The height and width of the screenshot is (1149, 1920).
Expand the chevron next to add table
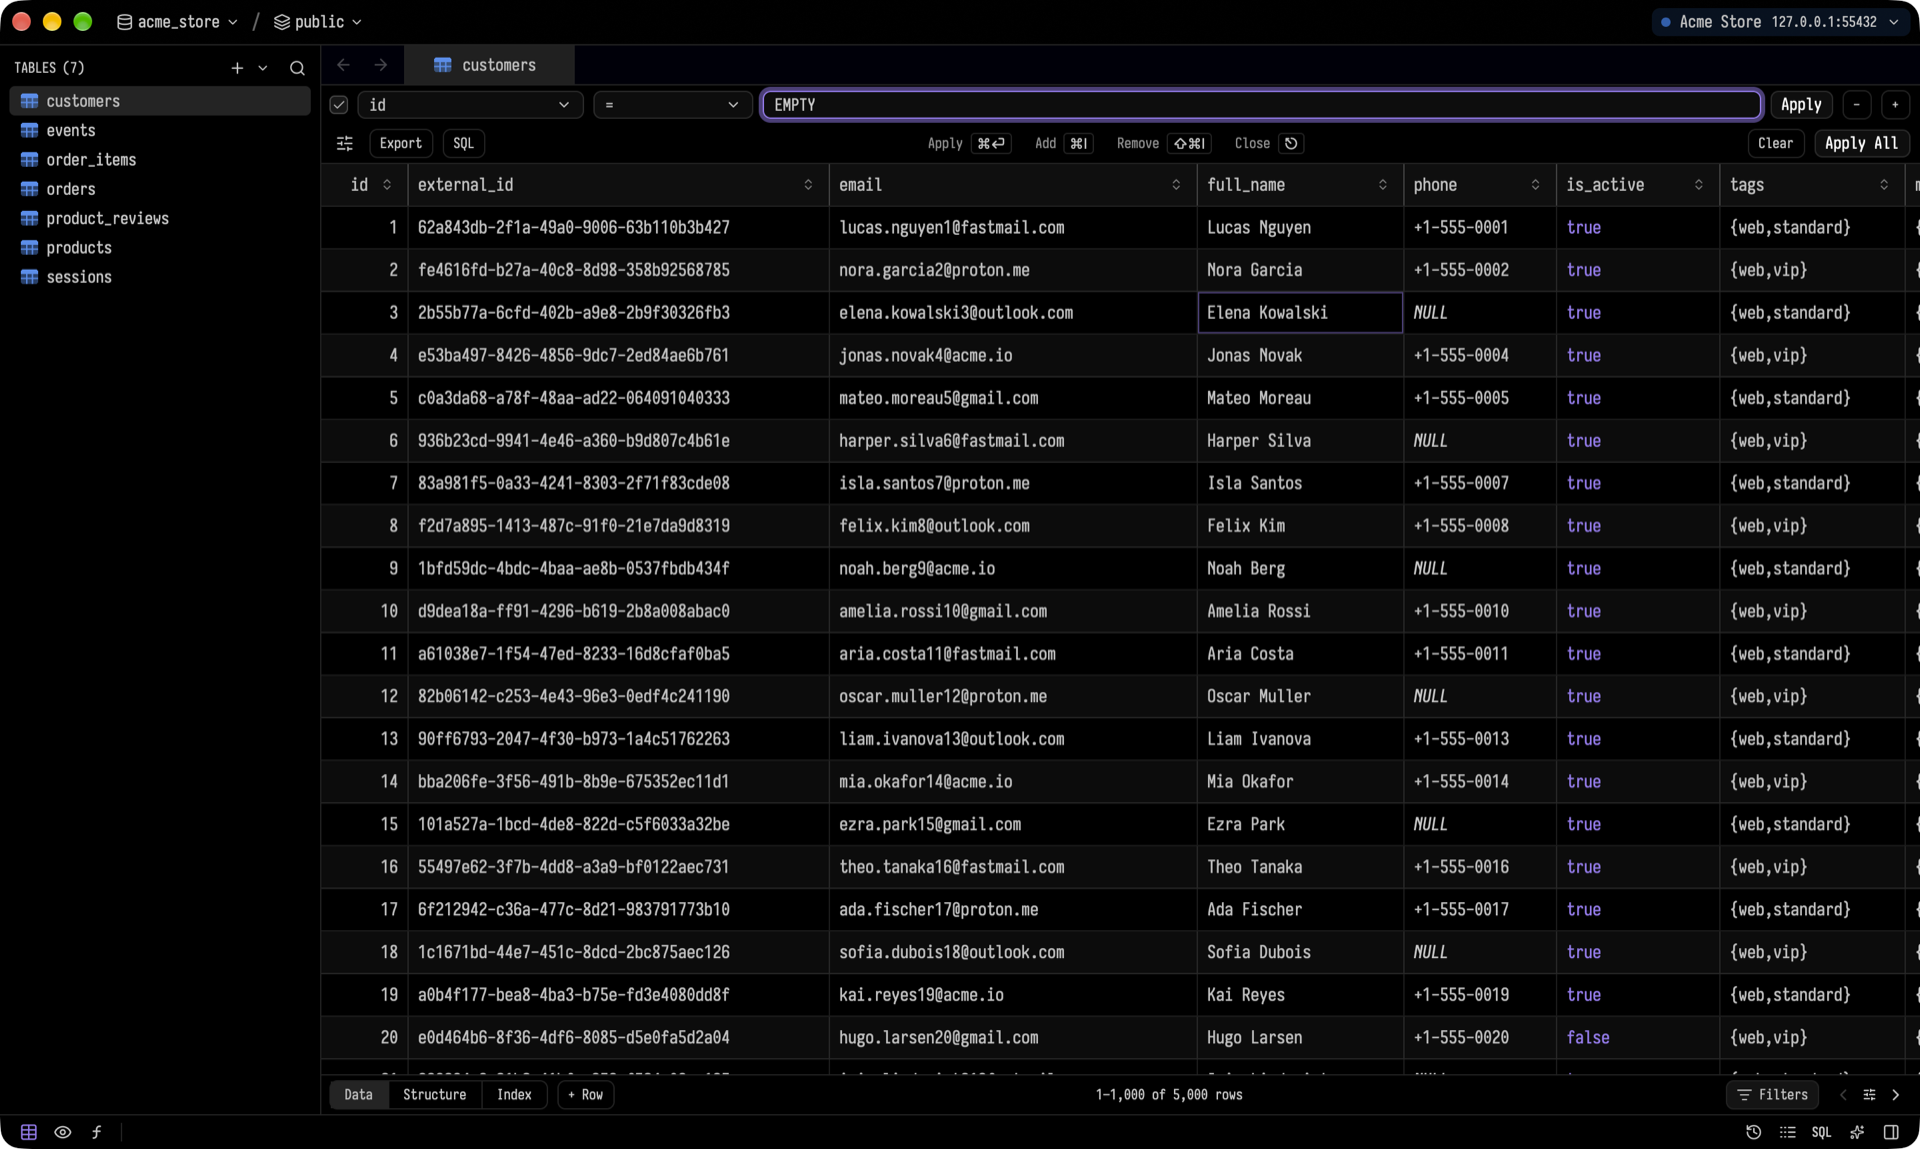[x=263, y=68]
